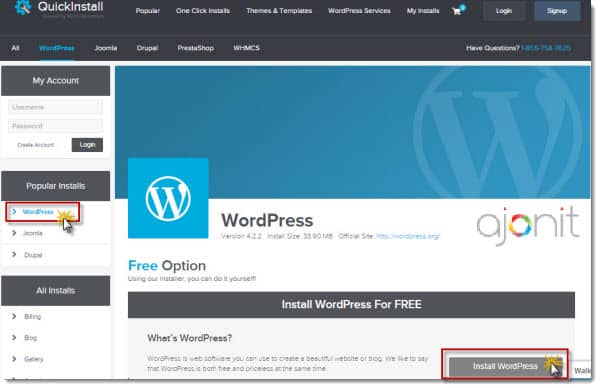
Task: Open One Click Installs menu
Action: pos(203,11)
